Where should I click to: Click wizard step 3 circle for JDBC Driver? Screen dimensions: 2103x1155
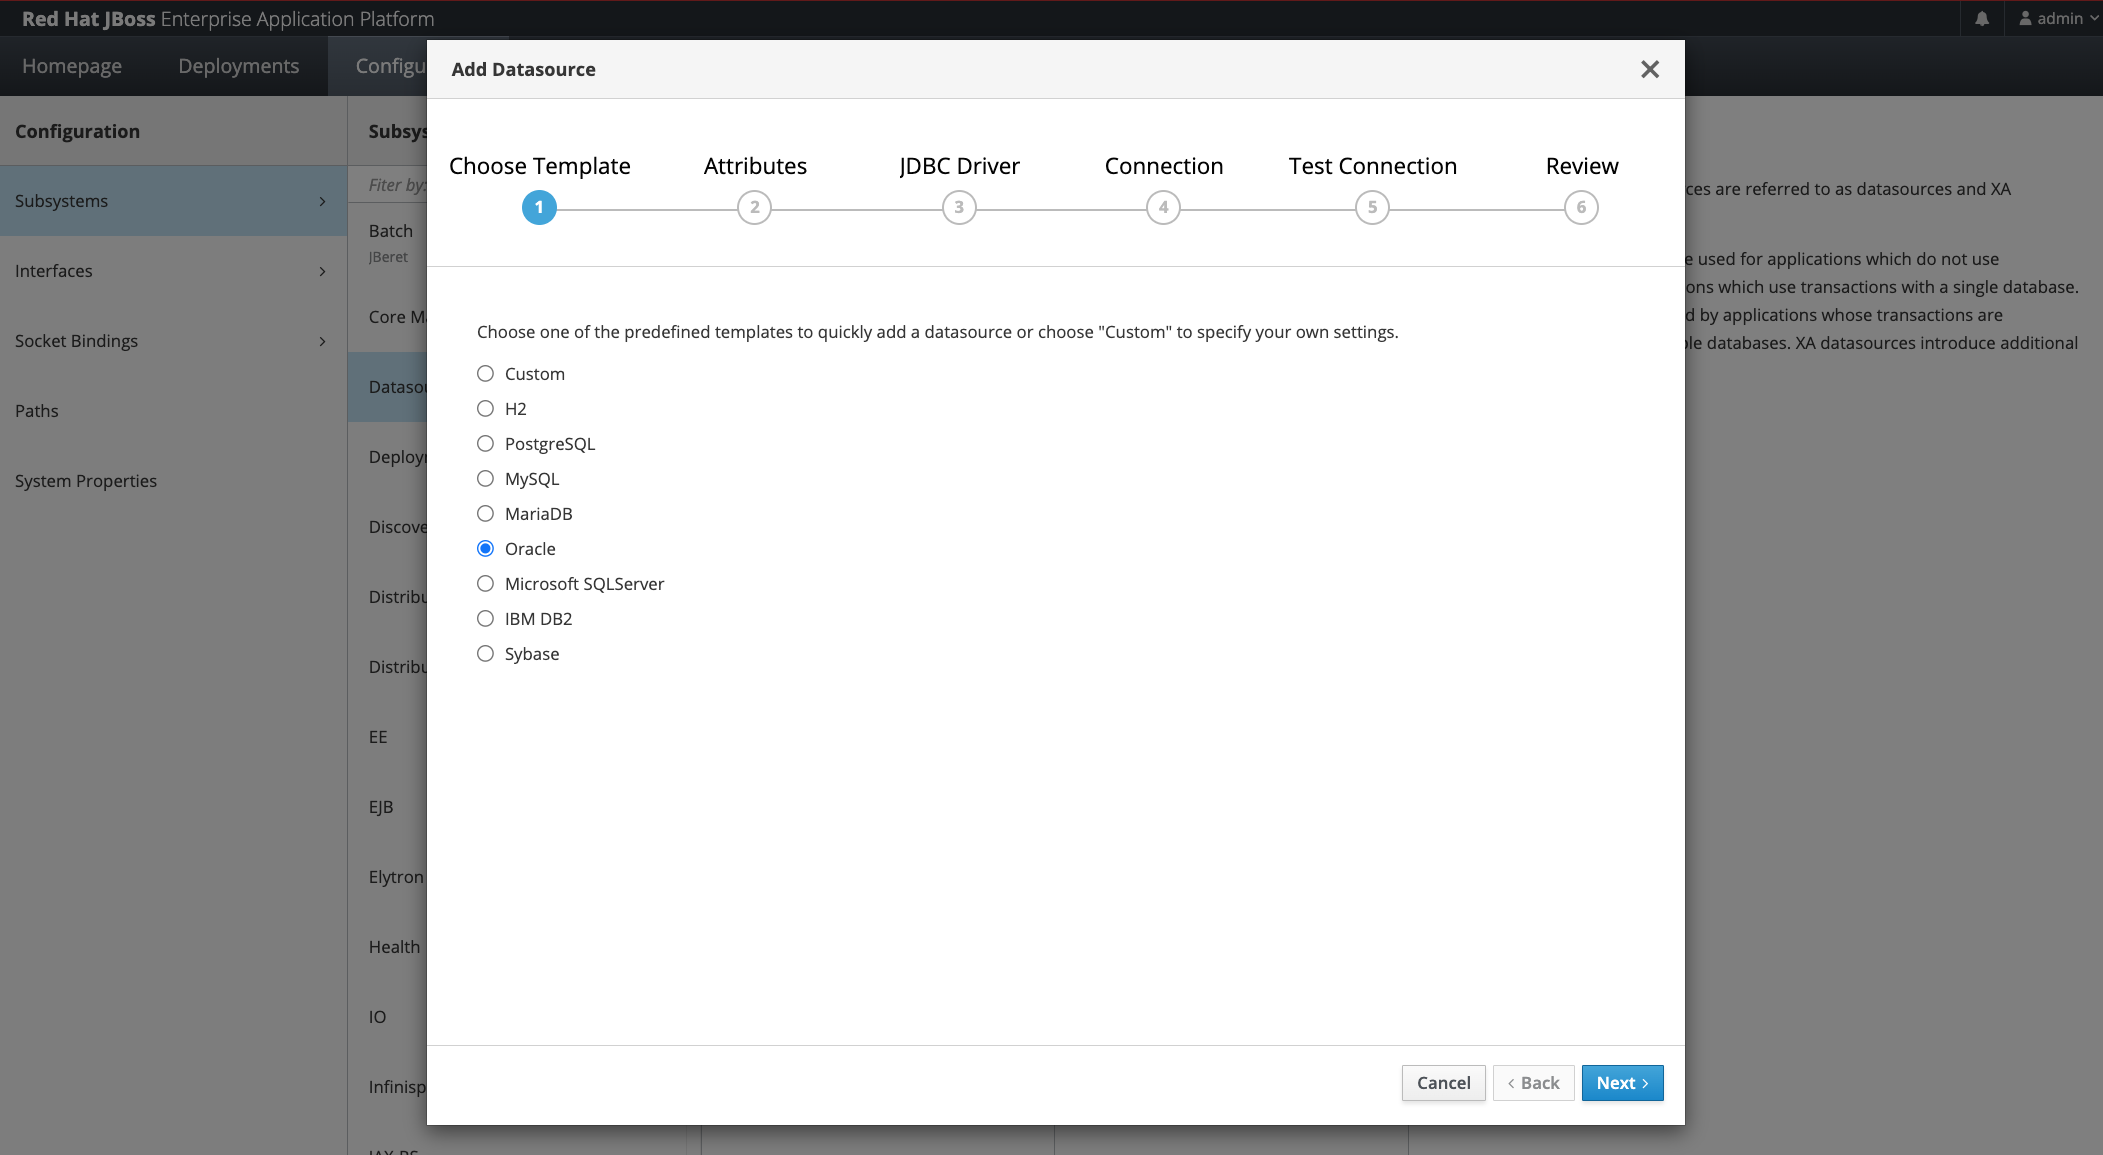coord(958,207)
